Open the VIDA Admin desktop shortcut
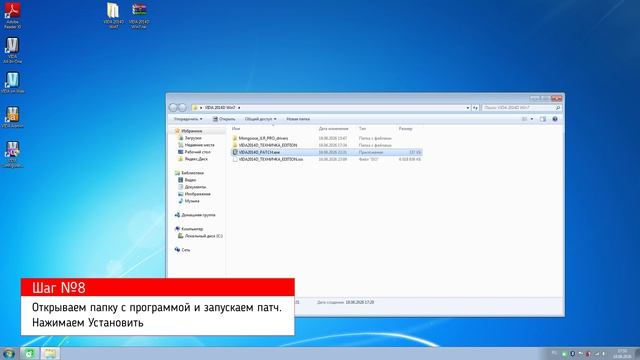The image size is (640, 360). pyautogui.click(x=13, y=117)
